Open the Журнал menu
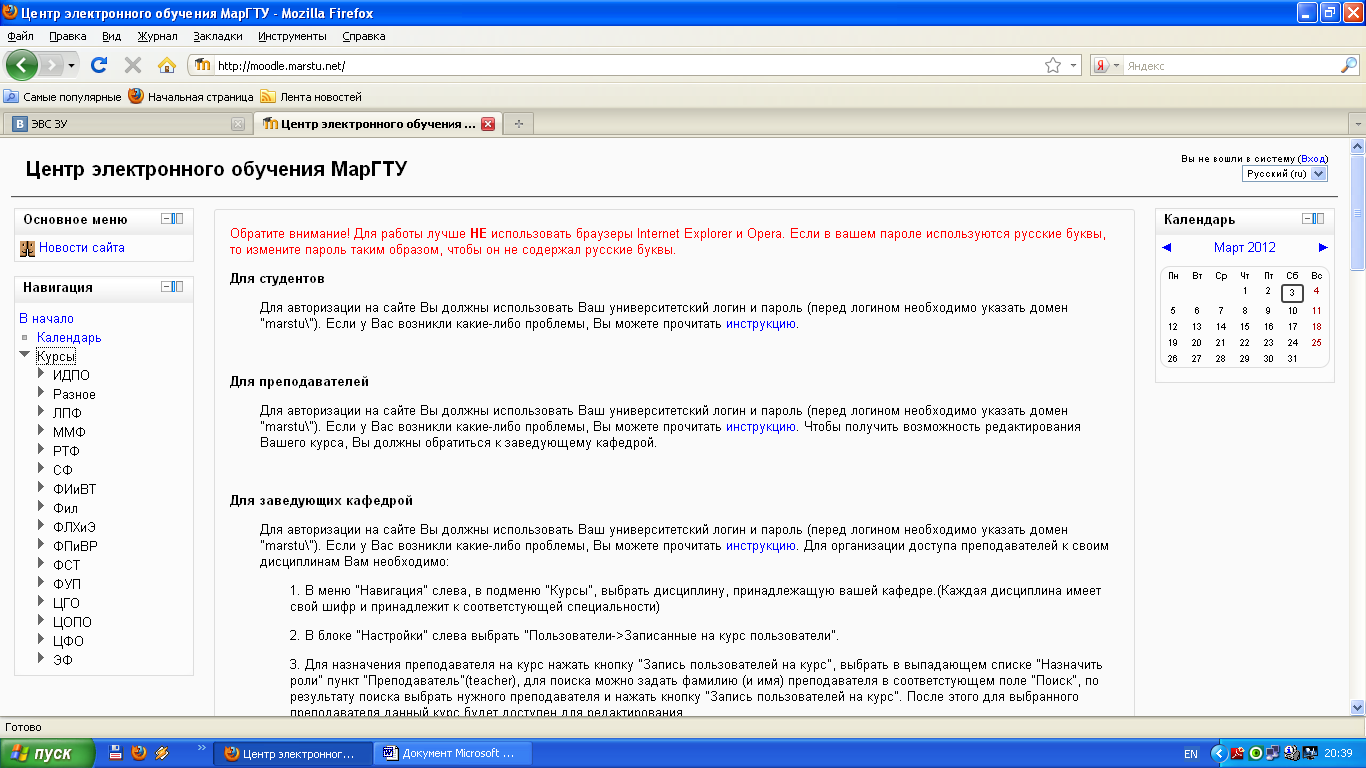The image size is (1366, 768). 157,36
